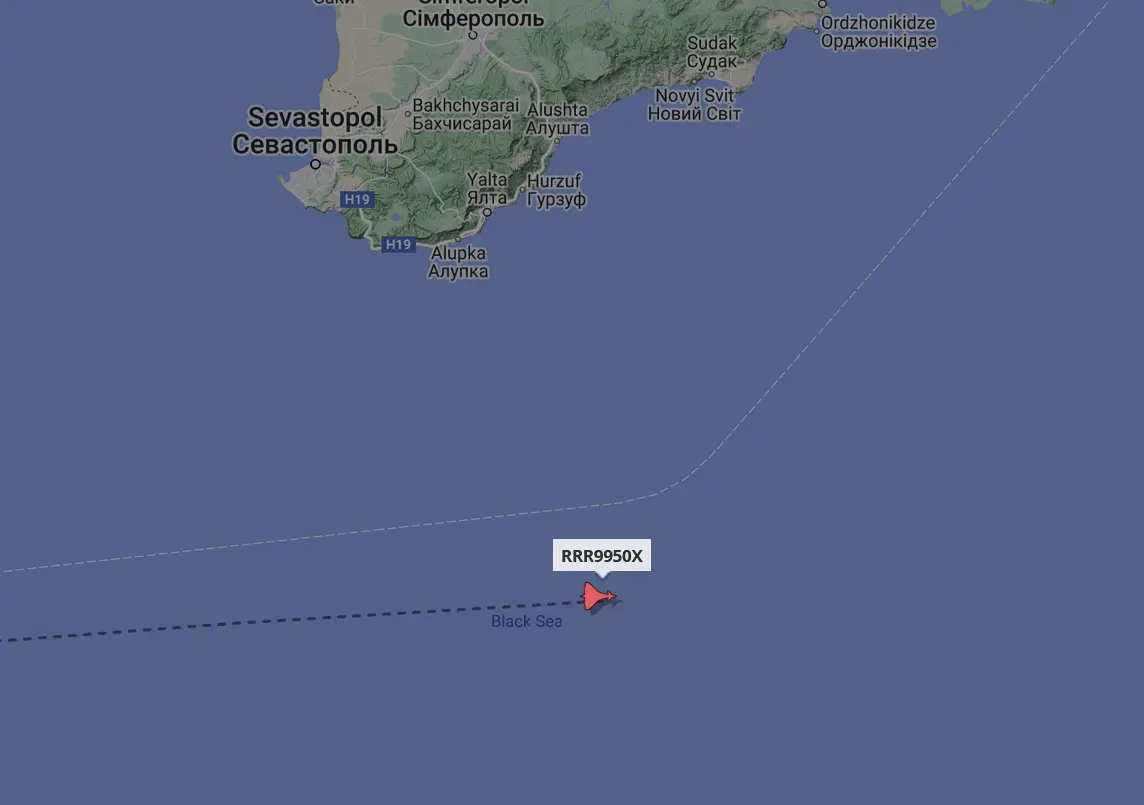Click the Bakhchysarai town marker dot
The image size is (1144, 805).
tap(408, 113)
